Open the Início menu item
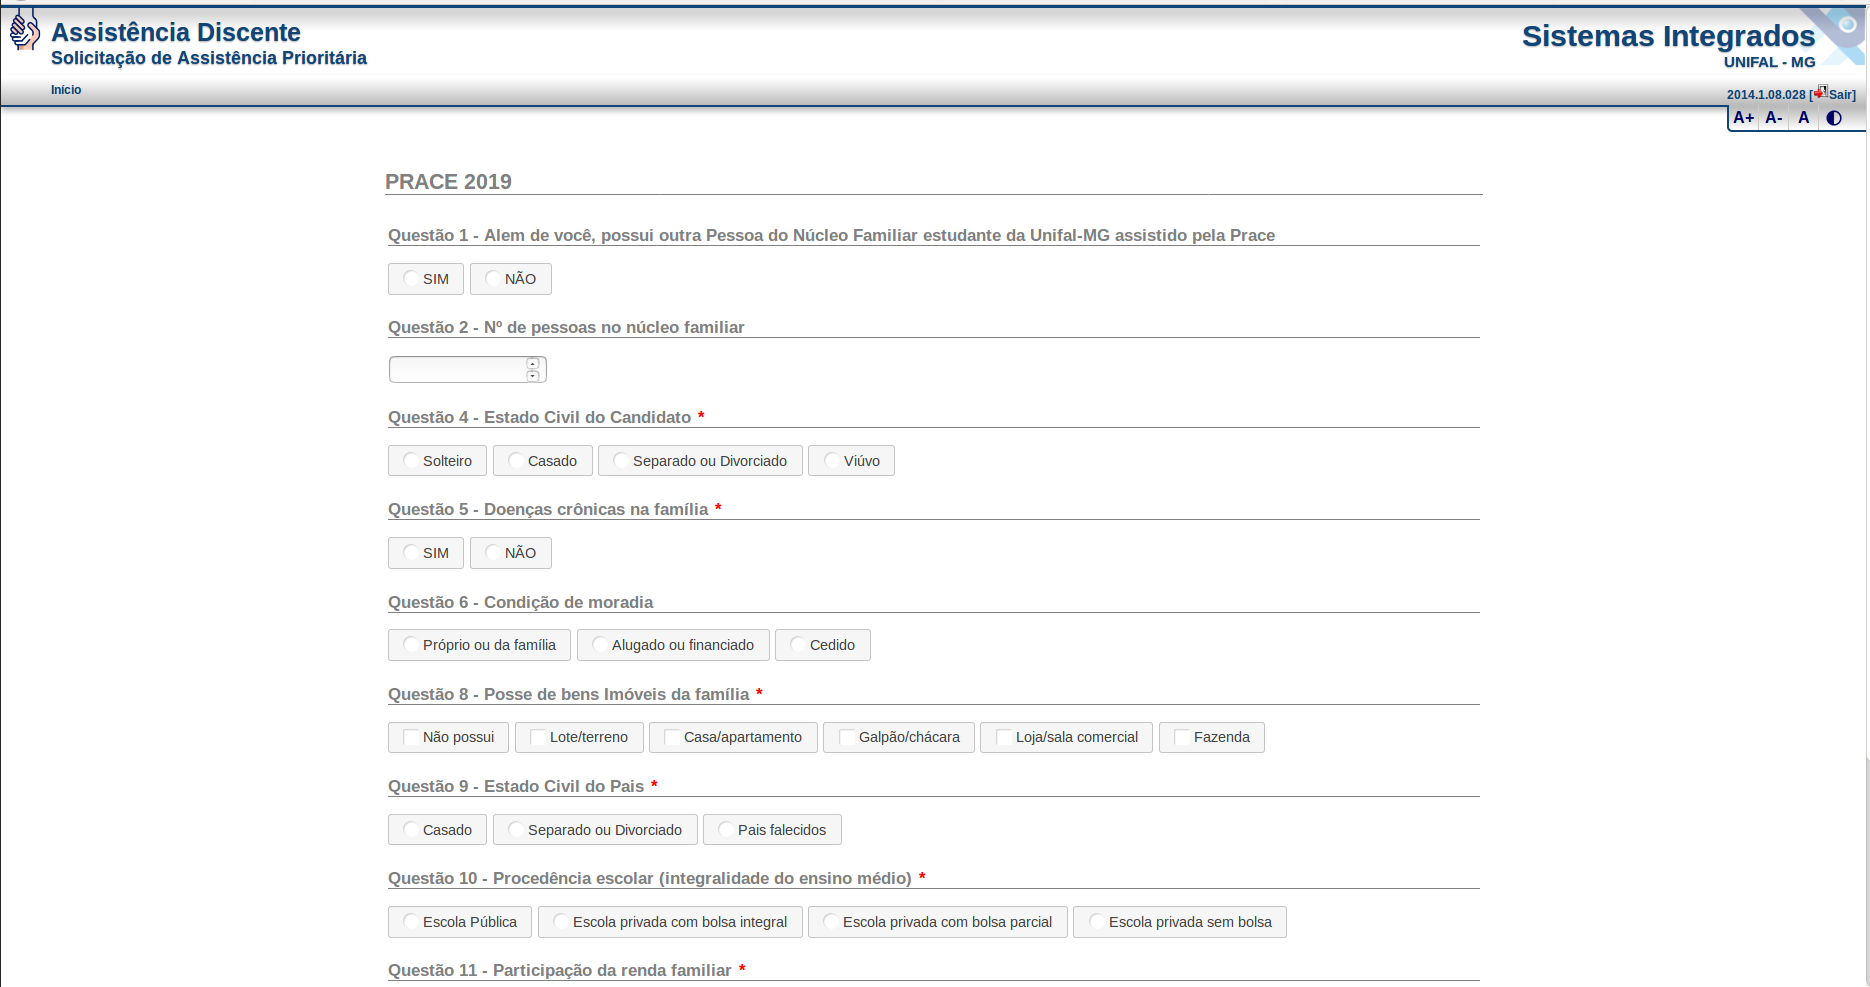The width and height of the screenshot is (1870, 987). [x=66, y=90]
